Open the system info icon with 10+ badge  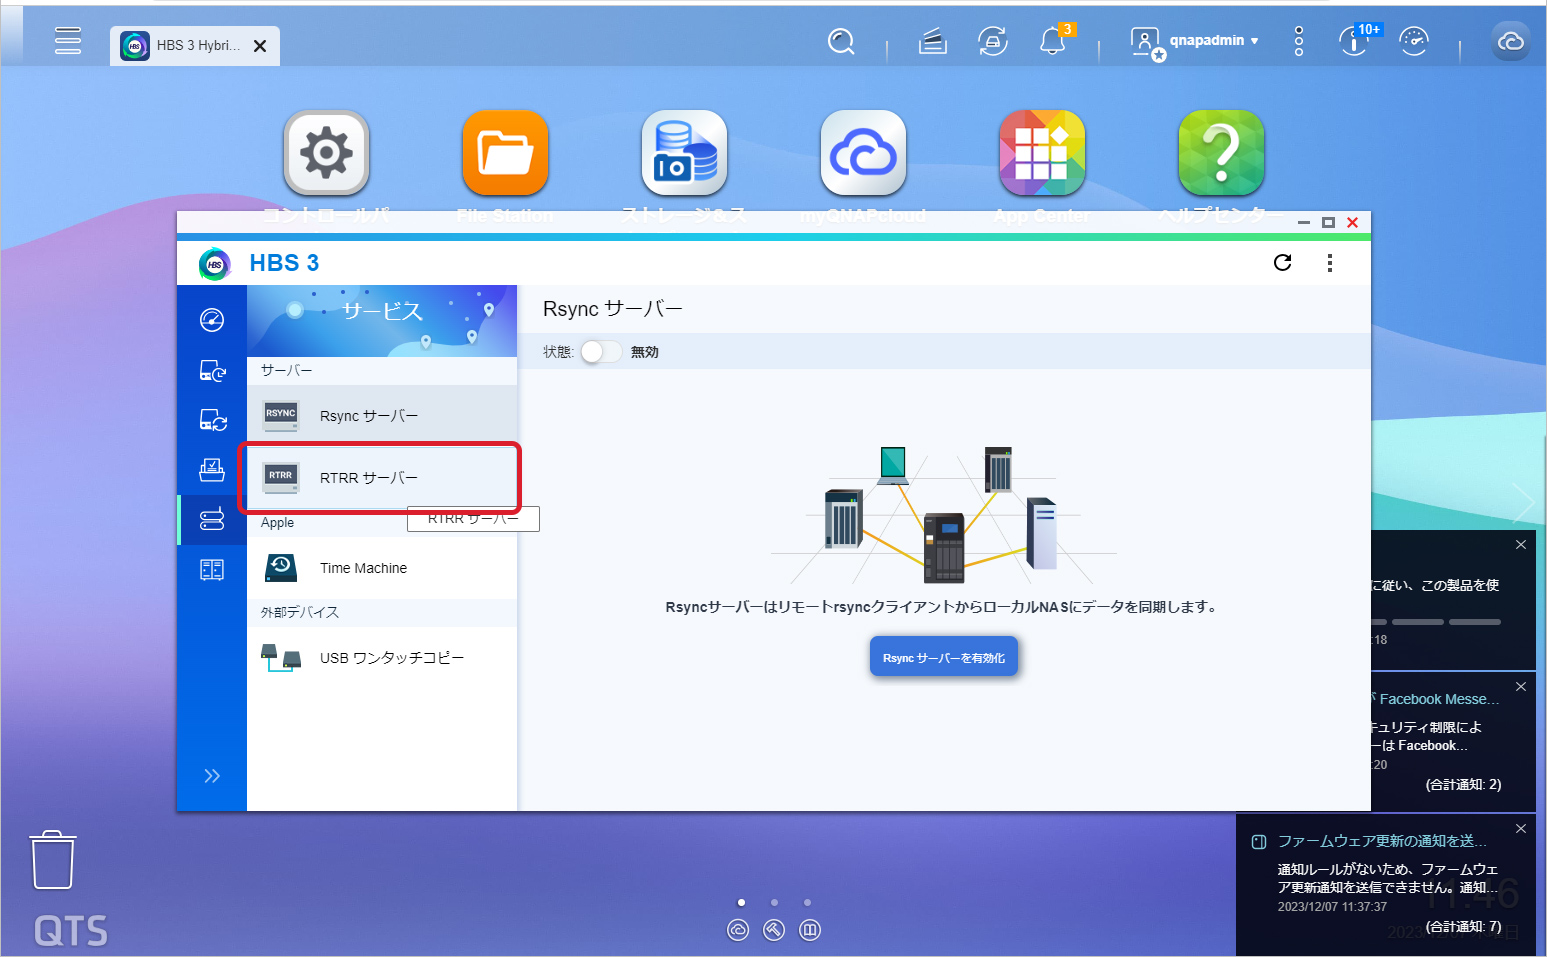coord(1354,42)
